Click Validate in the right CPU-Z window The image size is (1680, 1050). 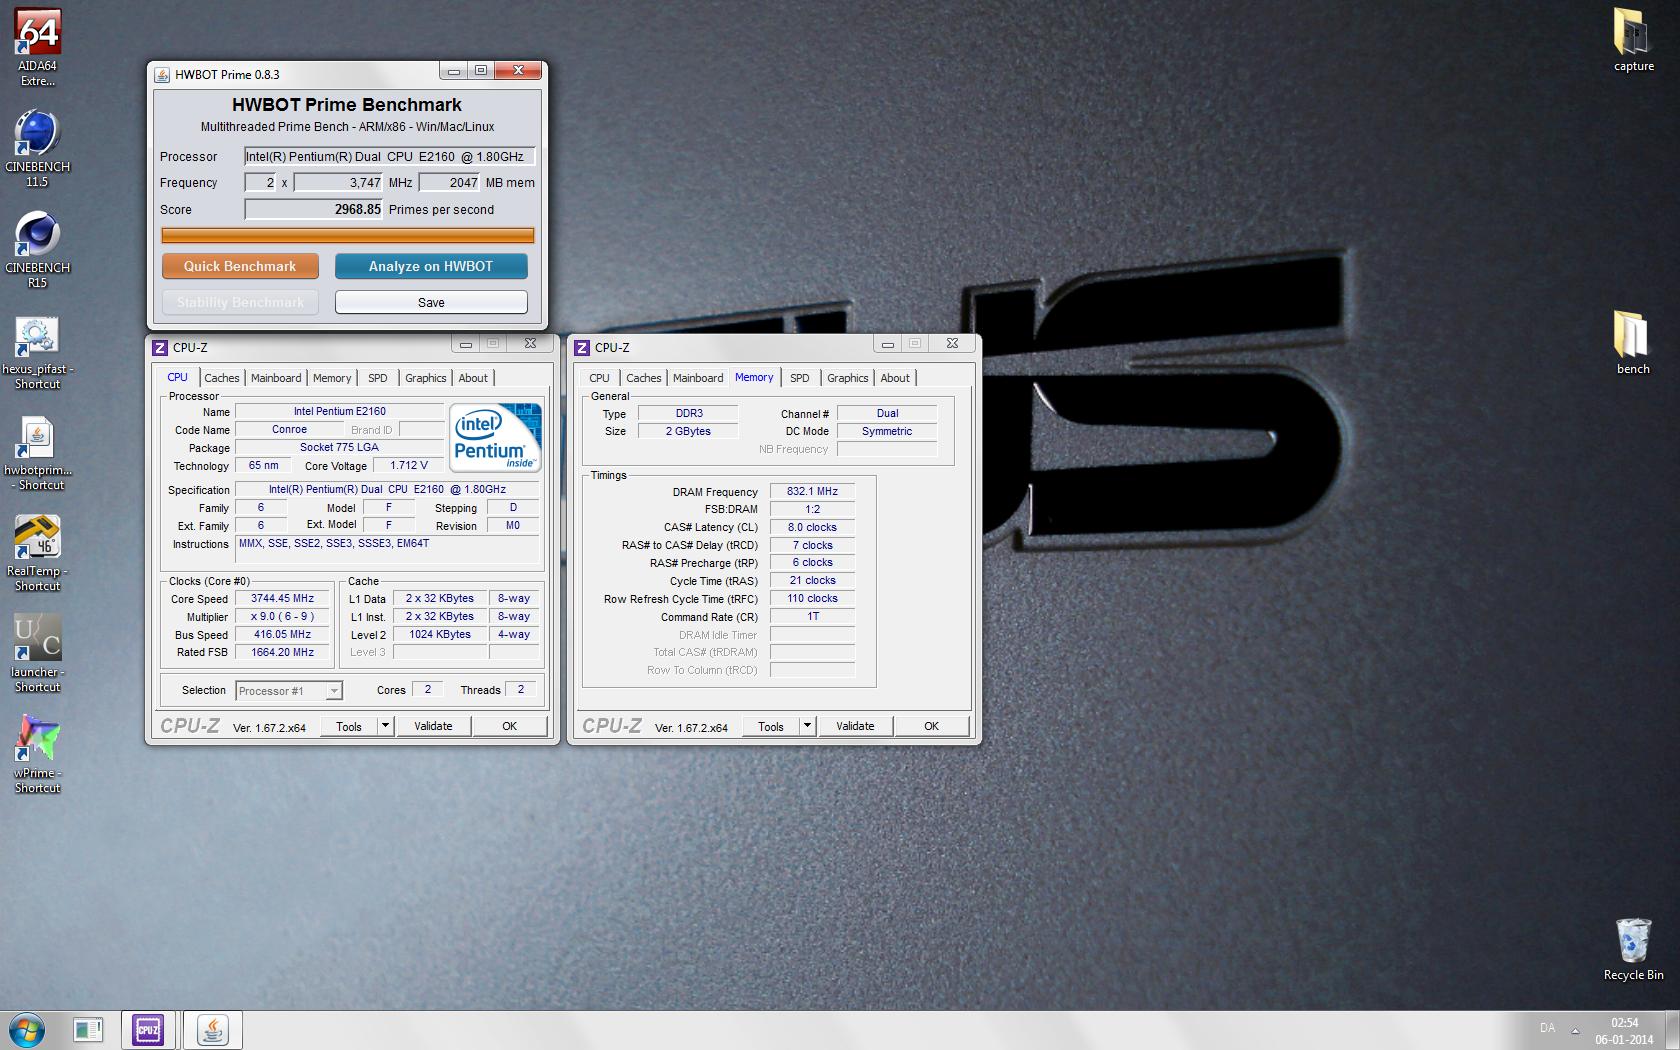855,726
